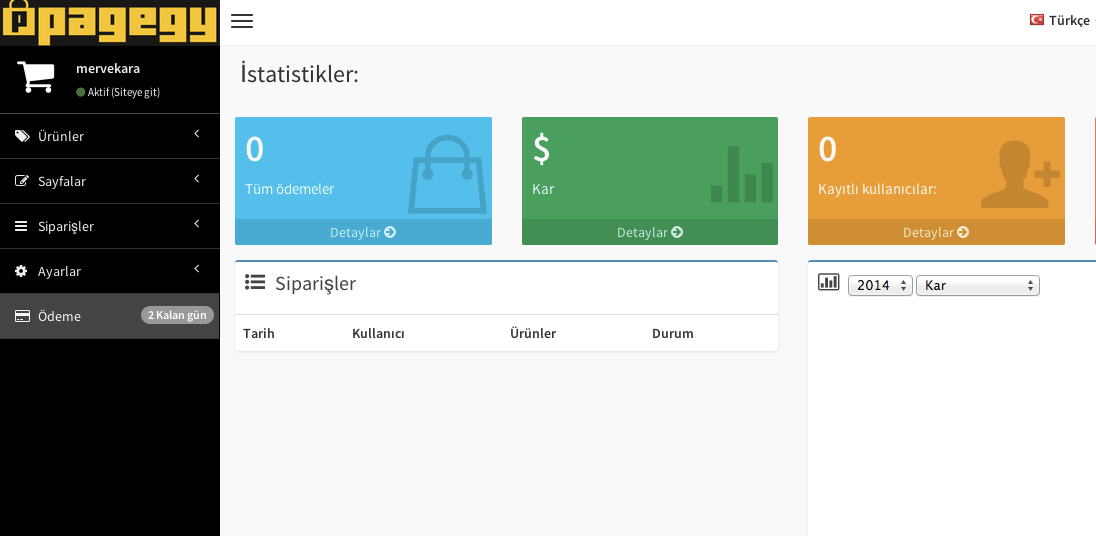This screenshot has width=1096, height=536.
Task: Click the Kar label in green card
Action: click(543, 189)
